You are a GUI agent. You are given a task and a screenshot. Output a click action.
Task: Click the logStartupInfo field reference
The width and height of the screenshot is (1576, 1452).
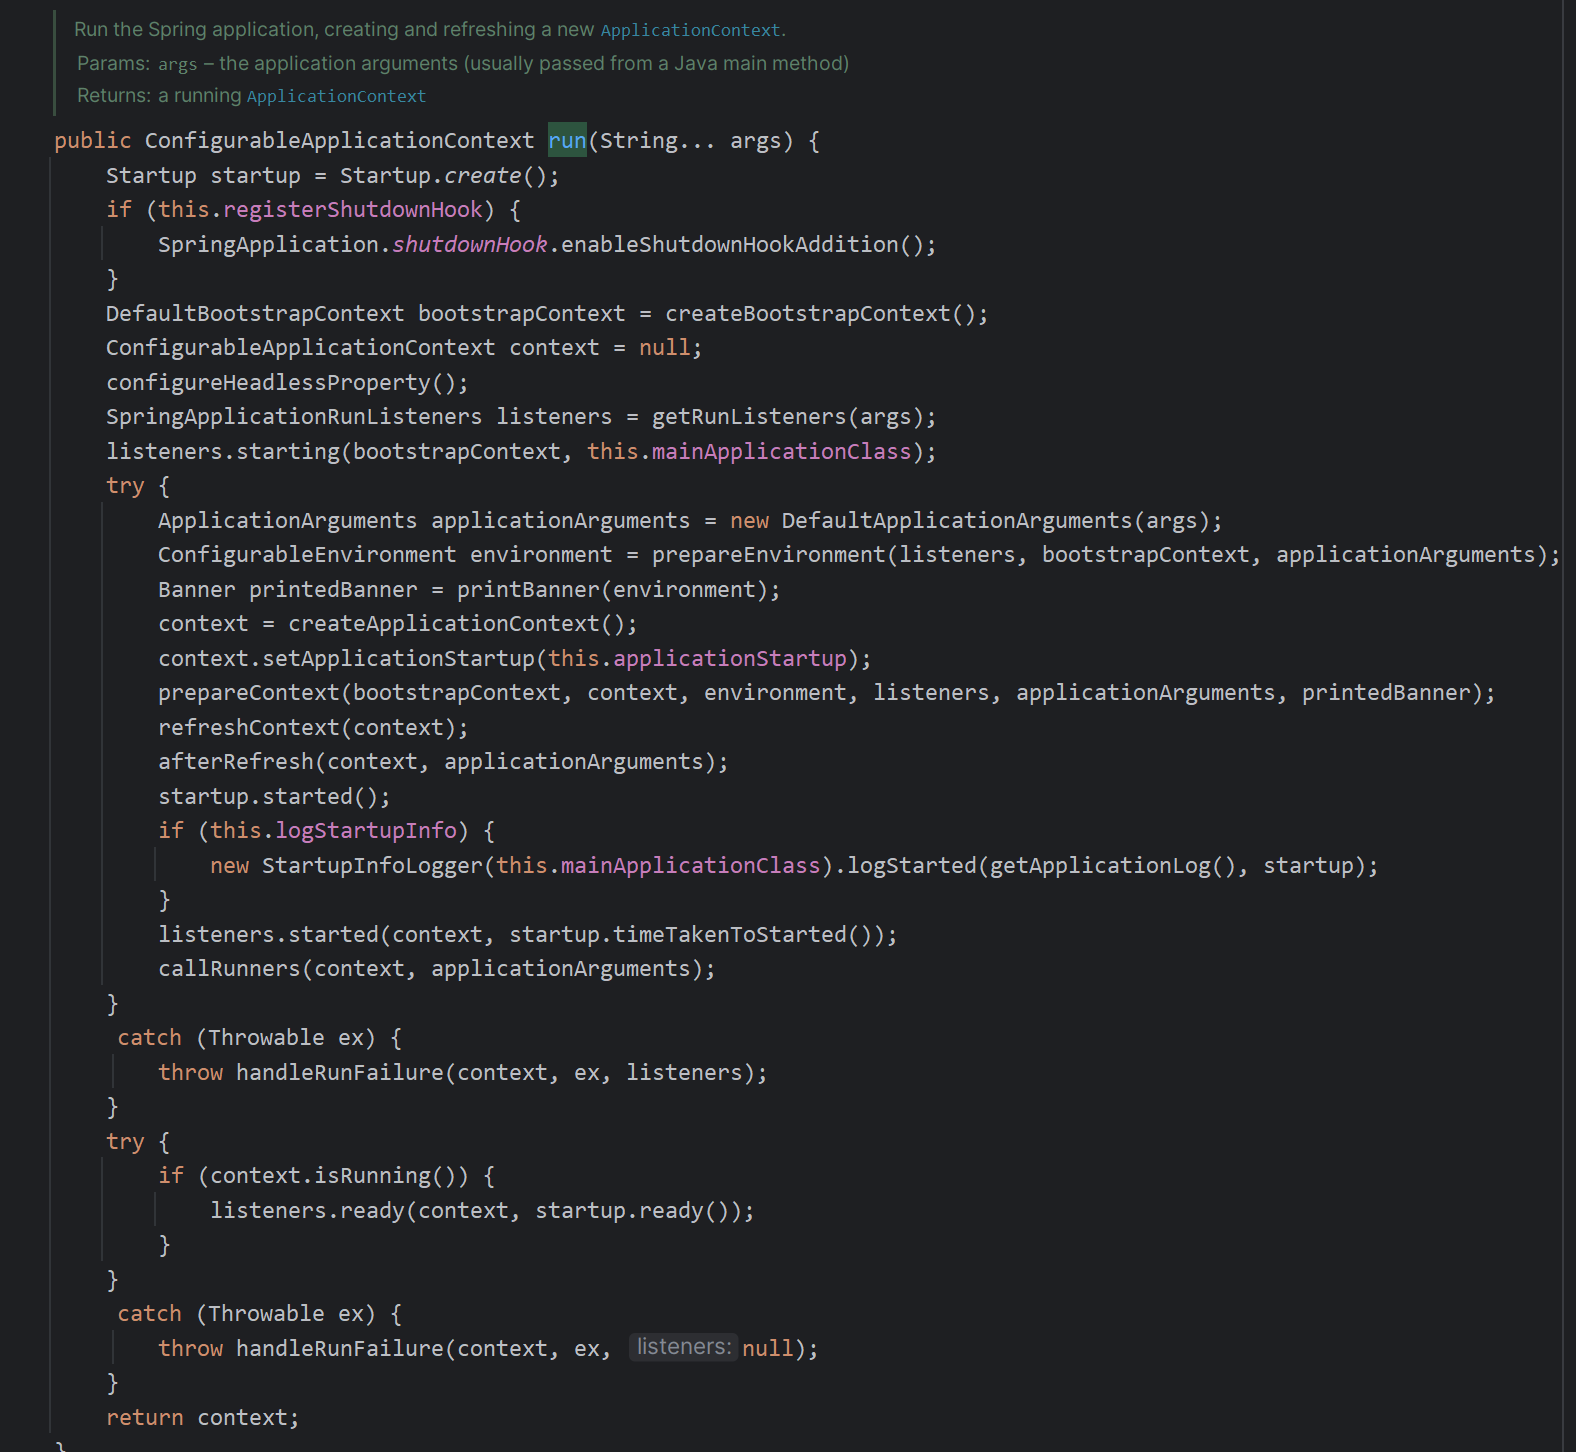click(366, 831)
